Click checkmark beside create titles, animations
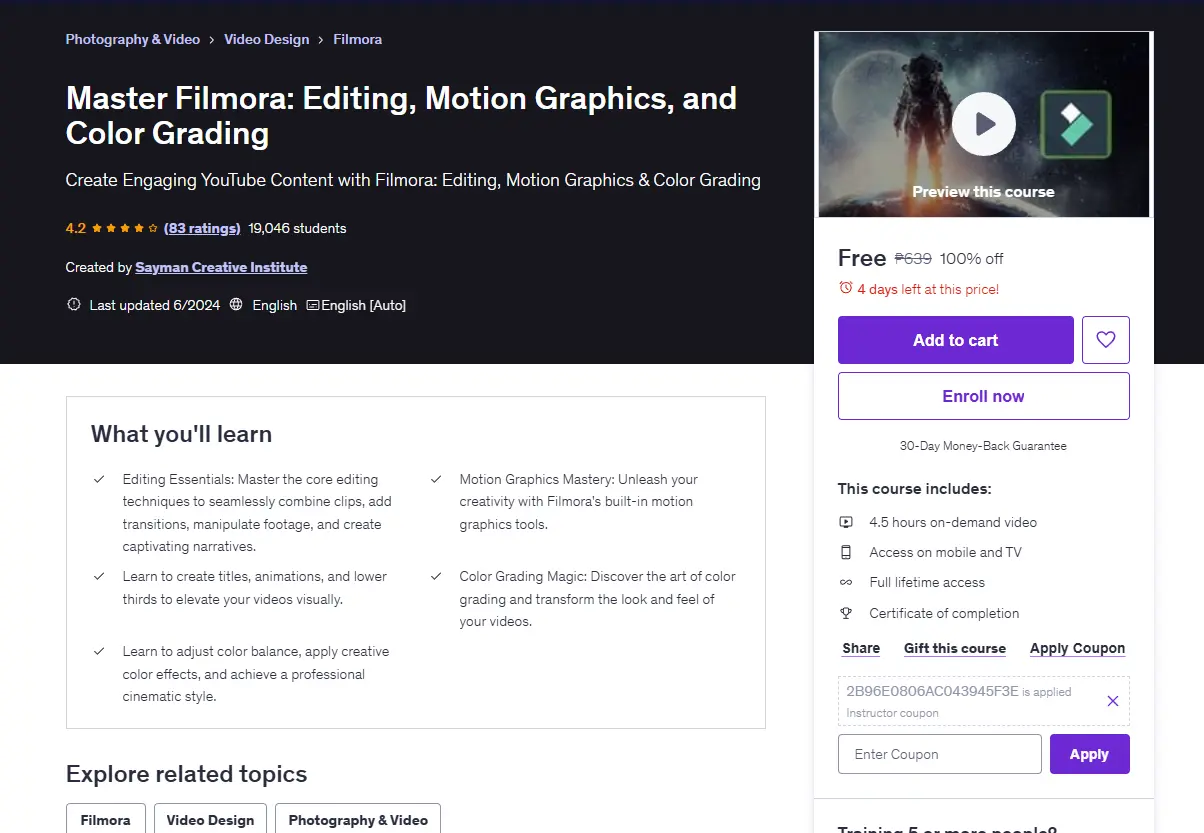This screenshot has height=833, width=1204. tap(99, 576)
